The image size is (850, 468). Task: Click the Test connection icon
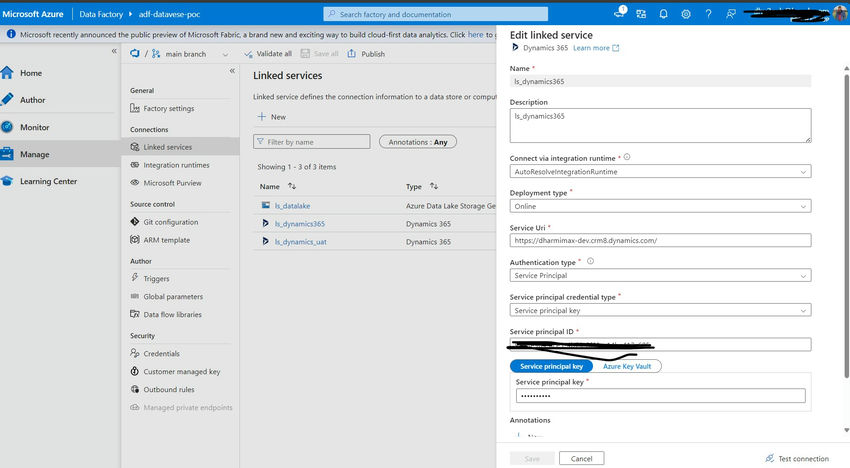click(x=769, y=458)
